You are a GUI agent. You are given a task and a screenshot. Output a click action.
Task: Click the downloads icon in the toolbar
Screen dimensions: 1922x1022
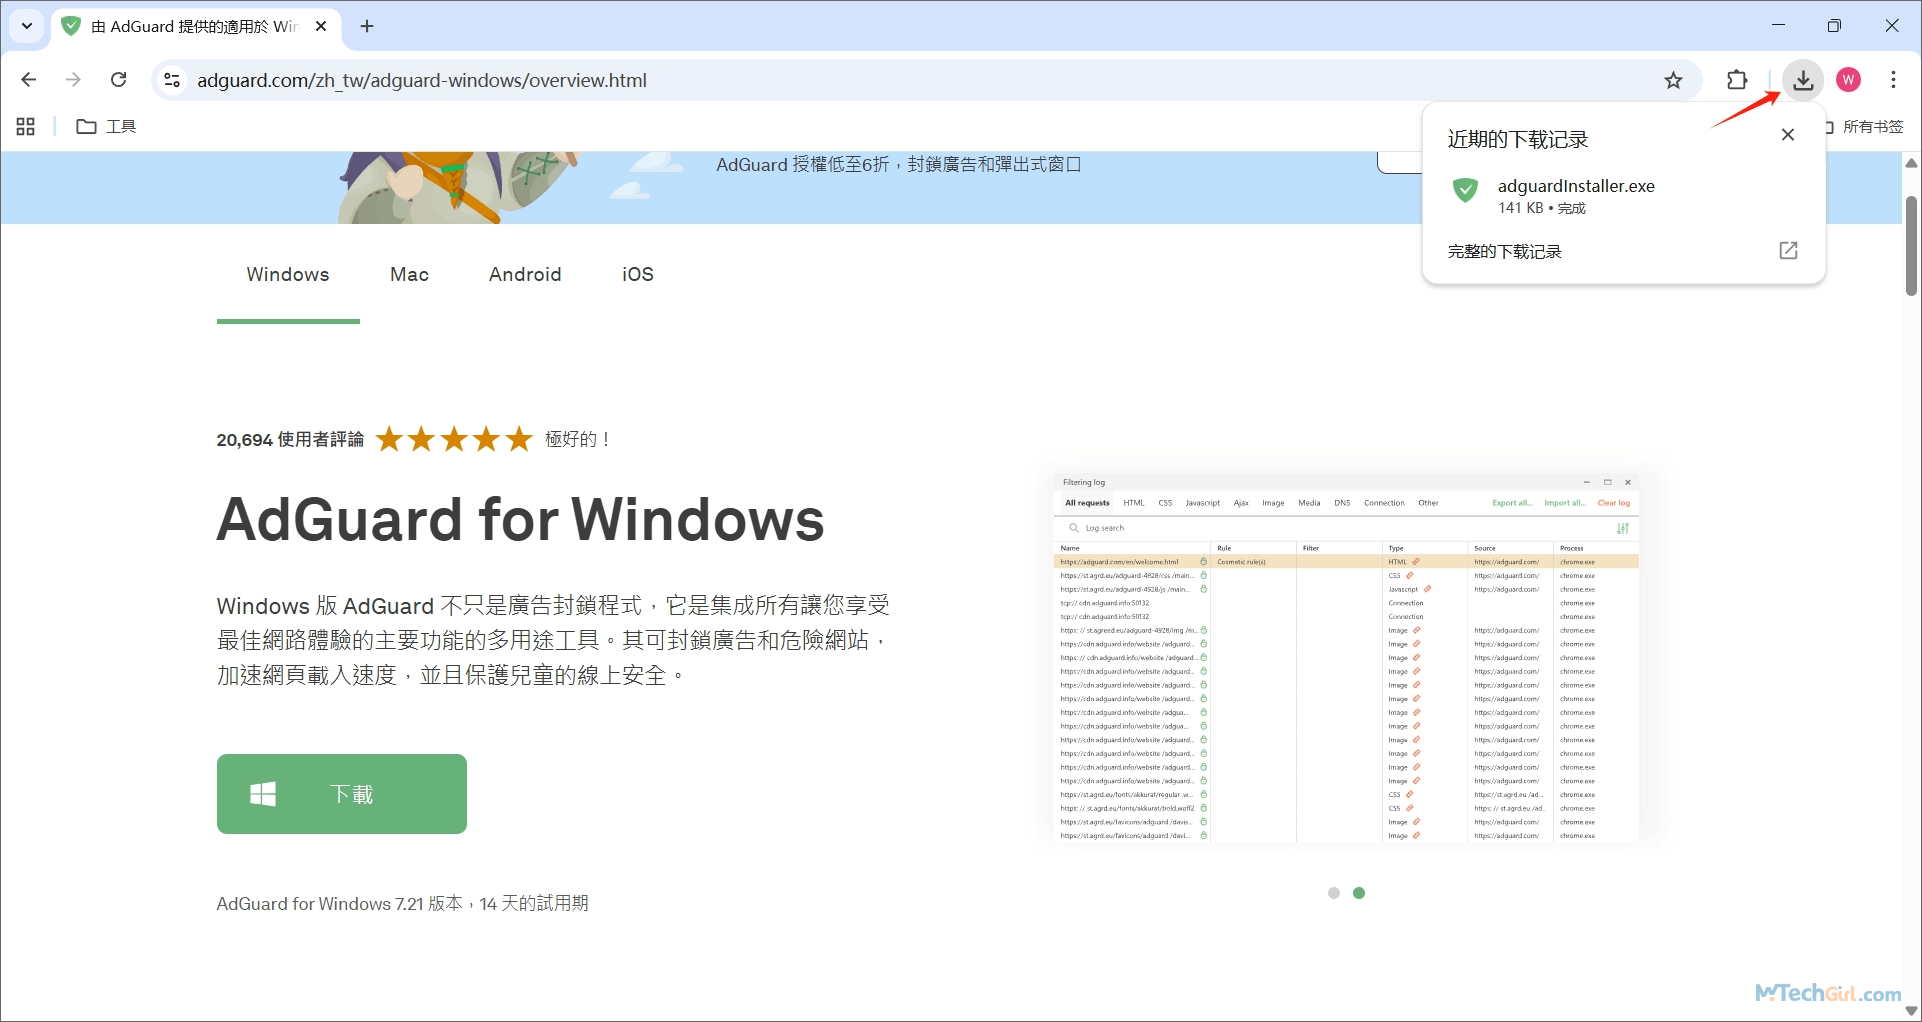[x=1803, y=80]
